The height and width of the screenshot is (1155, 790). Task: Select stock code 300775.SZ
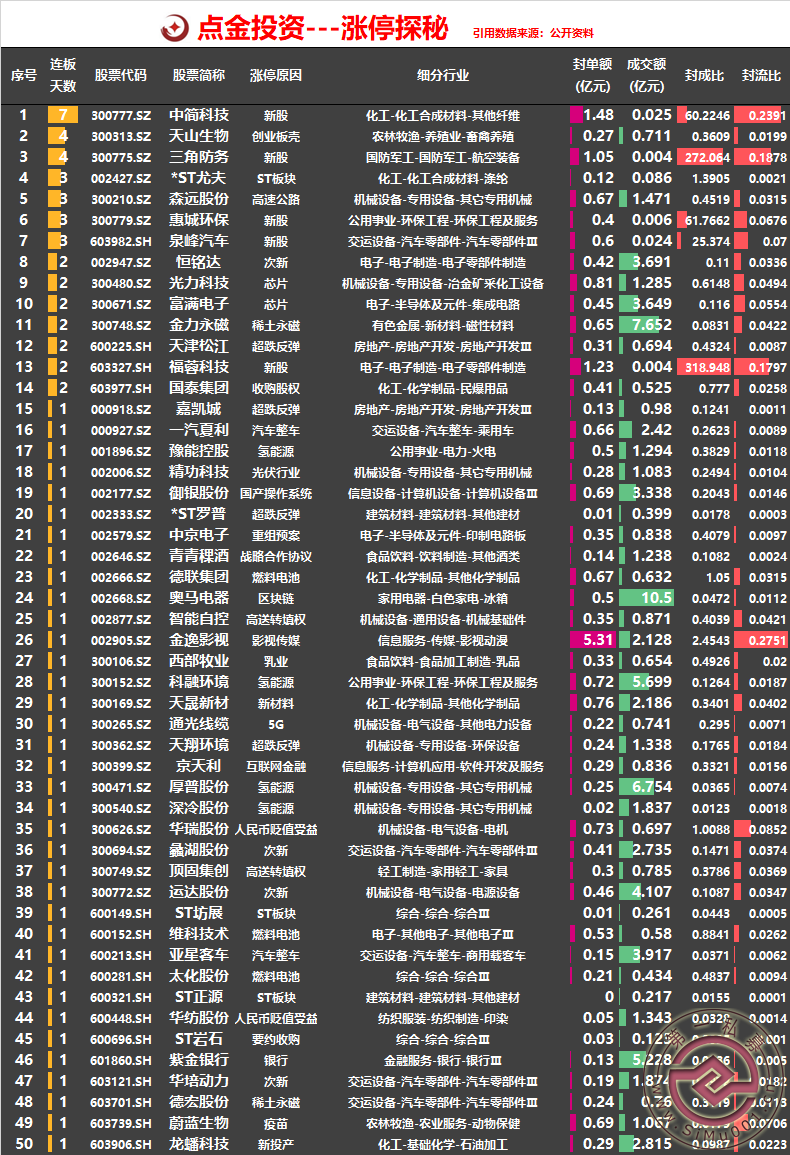(121, 158)
